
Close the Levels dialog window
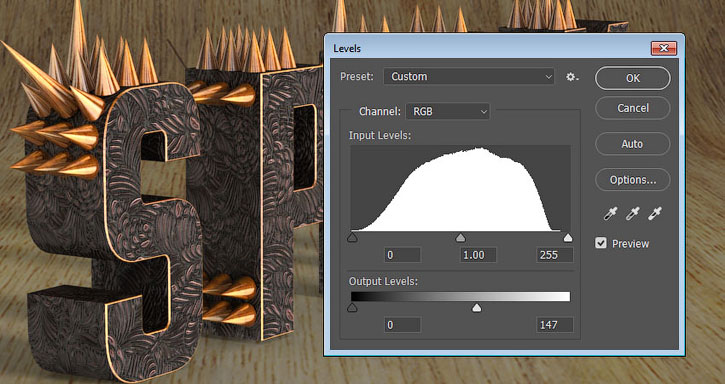coord(664,48)
